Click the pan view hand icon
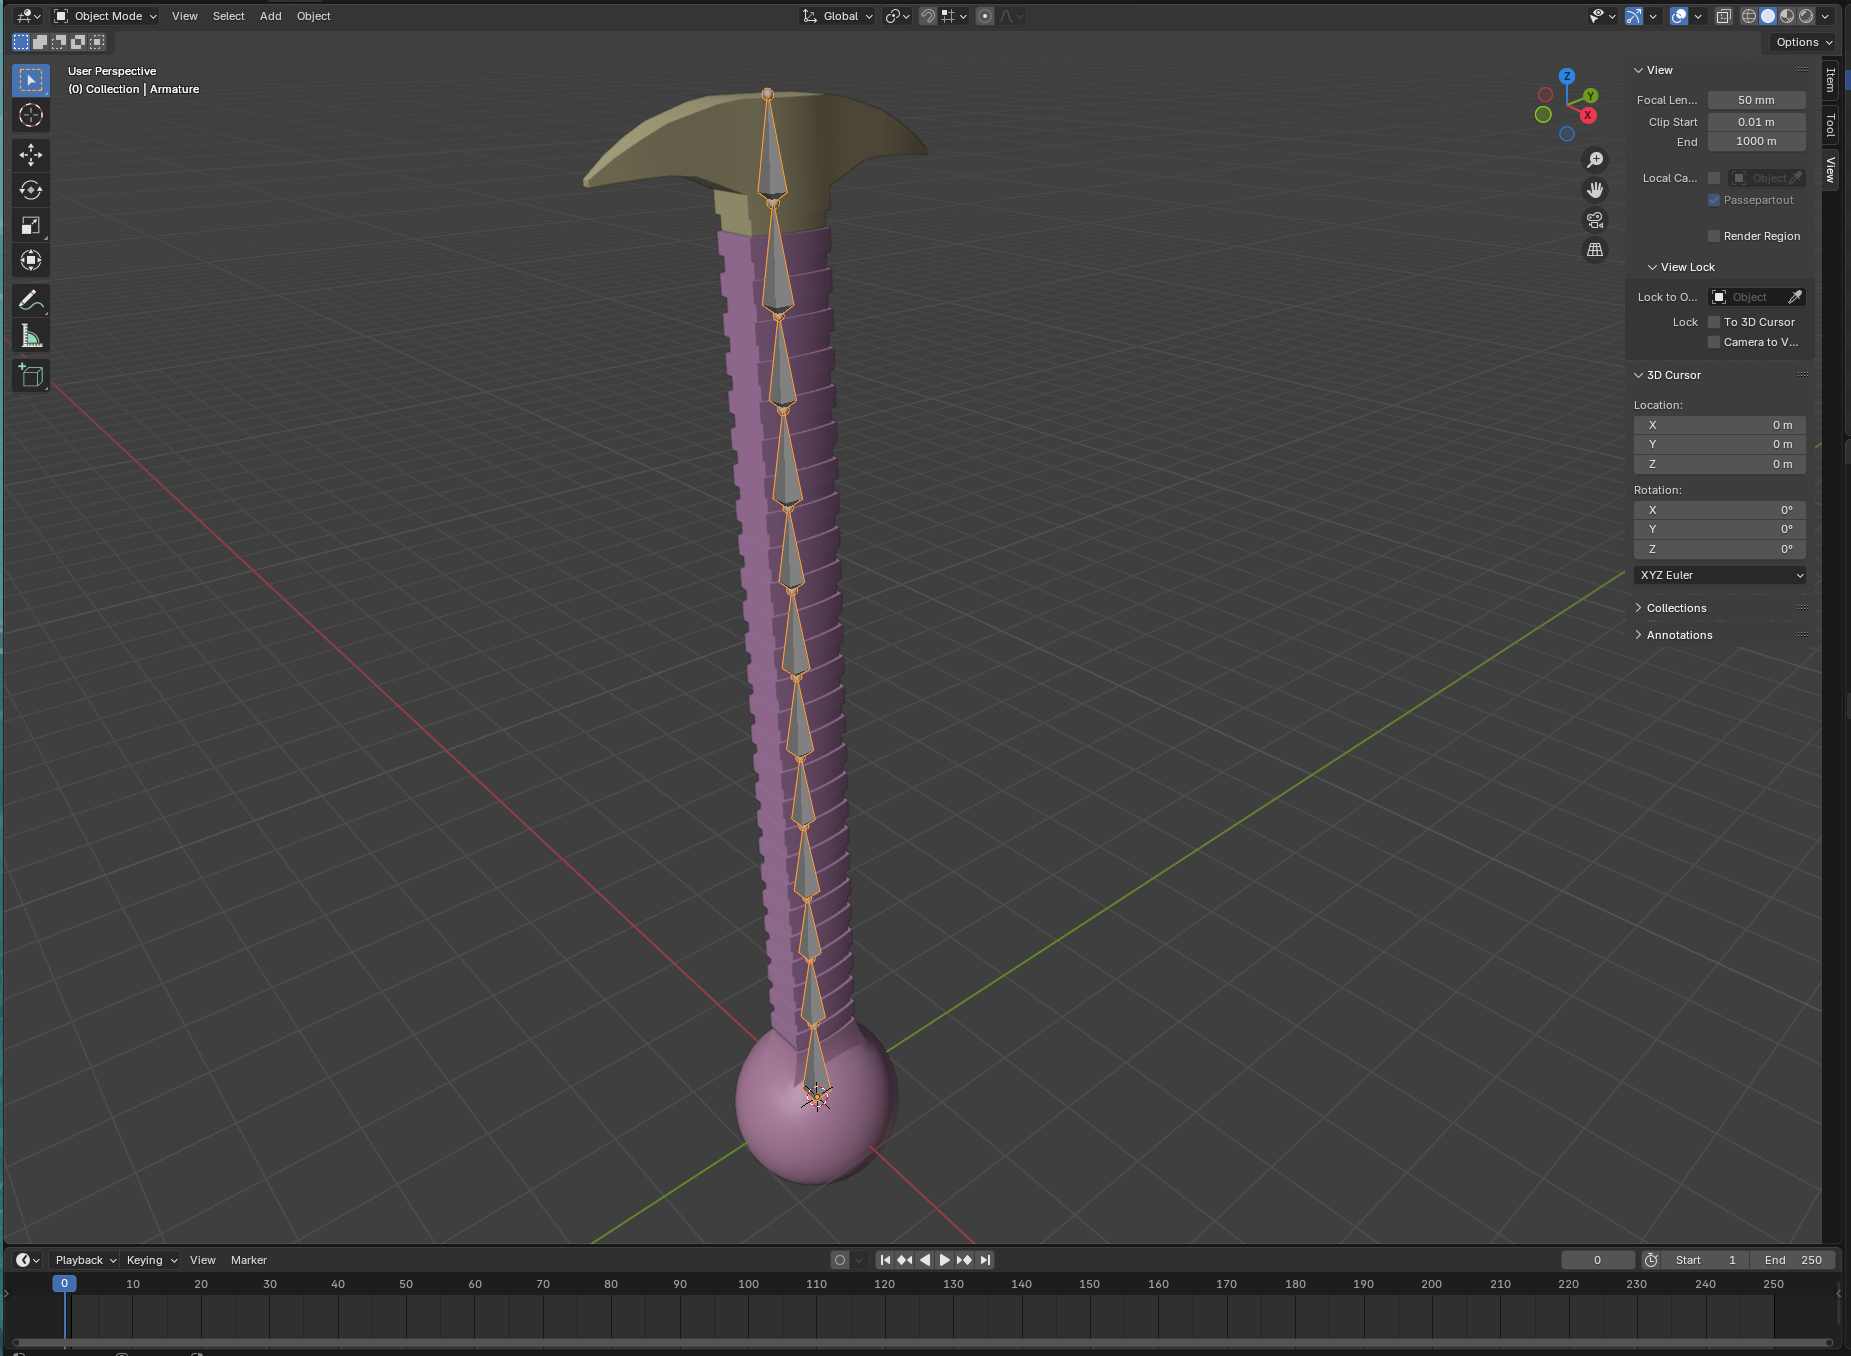 coord(1595,190)
